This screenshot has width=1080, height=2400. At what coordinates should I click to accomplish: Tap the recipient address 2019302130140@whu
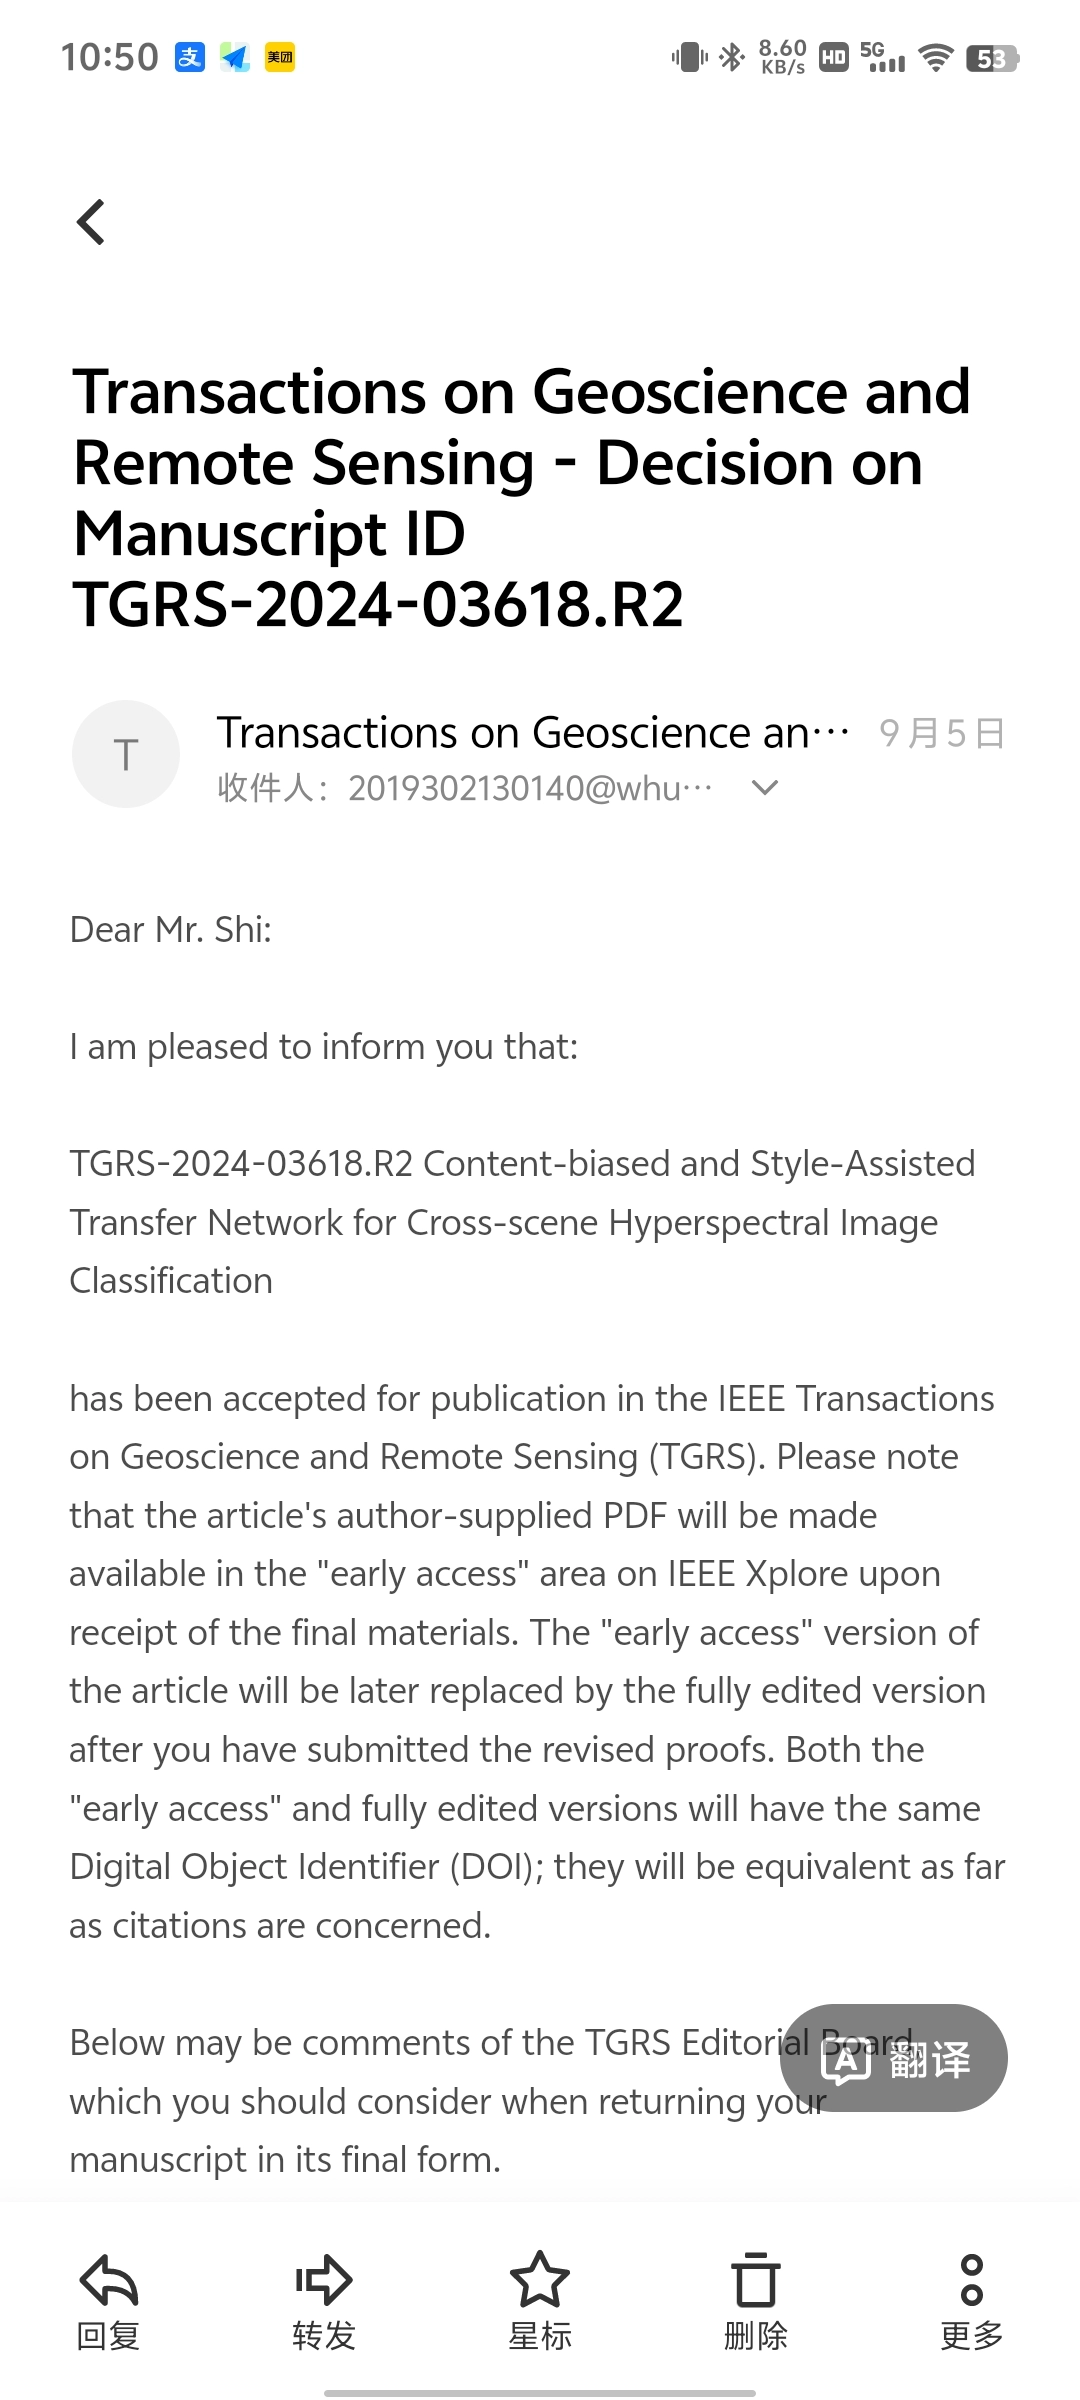tap(530, 788)
